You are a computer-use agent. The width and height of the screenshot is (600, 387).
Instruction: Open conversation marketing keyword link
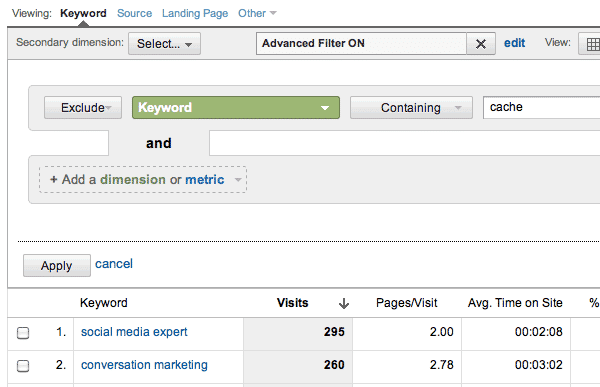tap(144, 365)
